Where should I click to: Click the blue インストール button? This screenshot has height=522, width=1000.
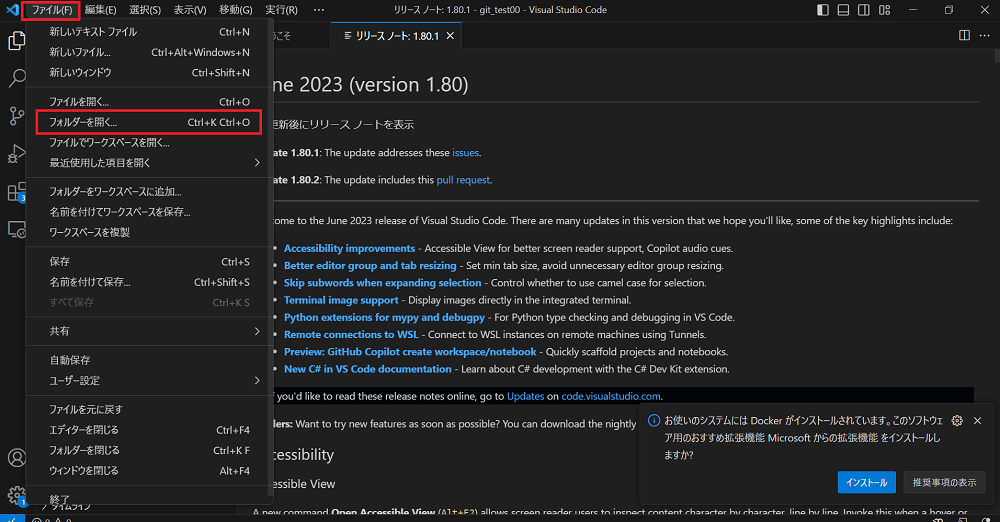866,482
